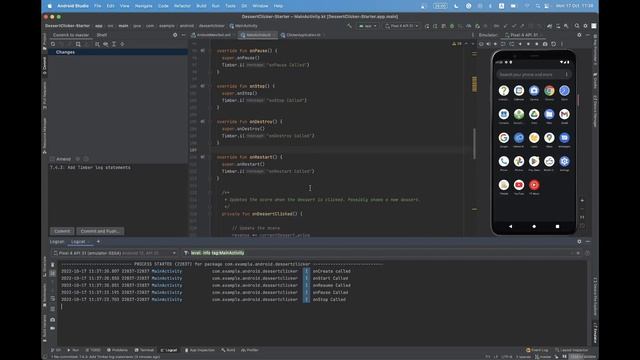Tap Google app on the emulator
This screenshot has height=360, width=640.
(x=504, y=138)
